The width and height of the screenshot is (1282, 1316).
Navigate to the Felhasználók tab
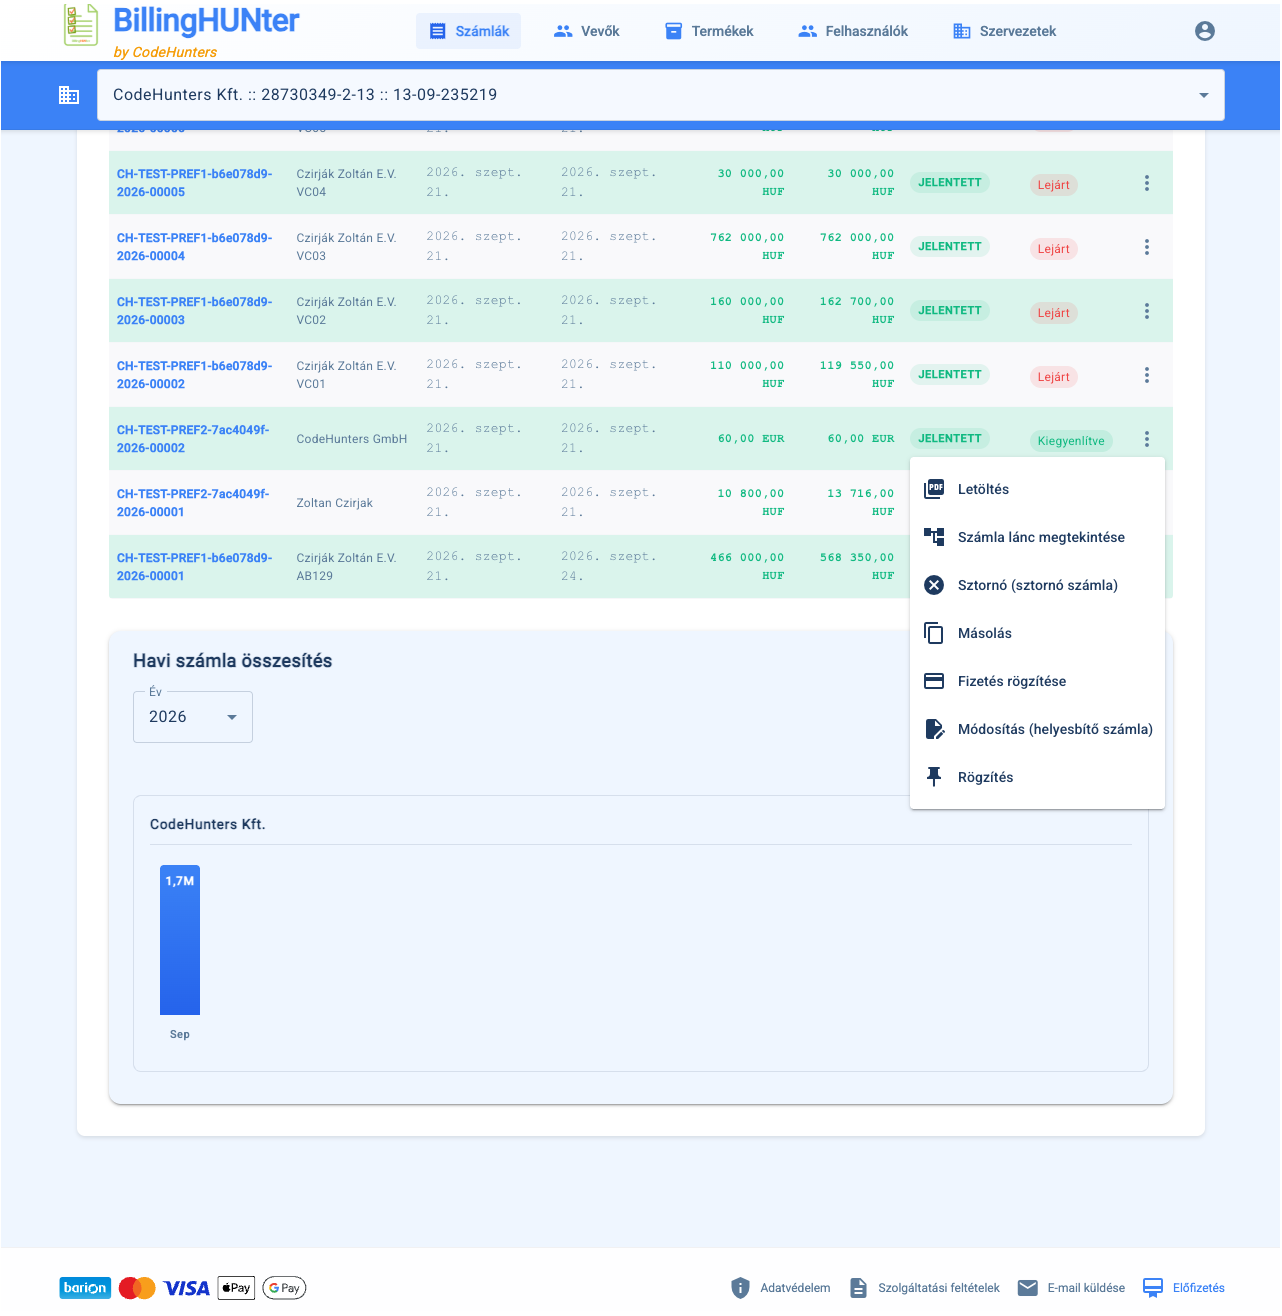pos(853,31)
